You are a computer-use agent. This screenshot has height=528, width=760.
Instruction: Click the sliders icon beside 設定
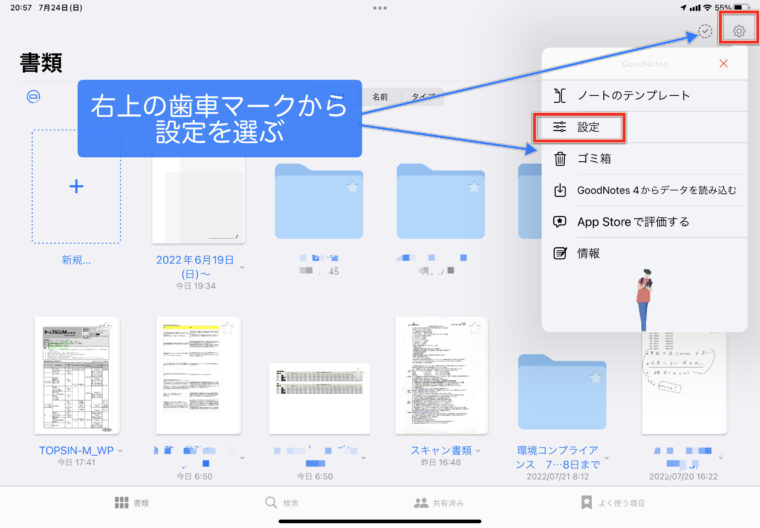[560, 127]
